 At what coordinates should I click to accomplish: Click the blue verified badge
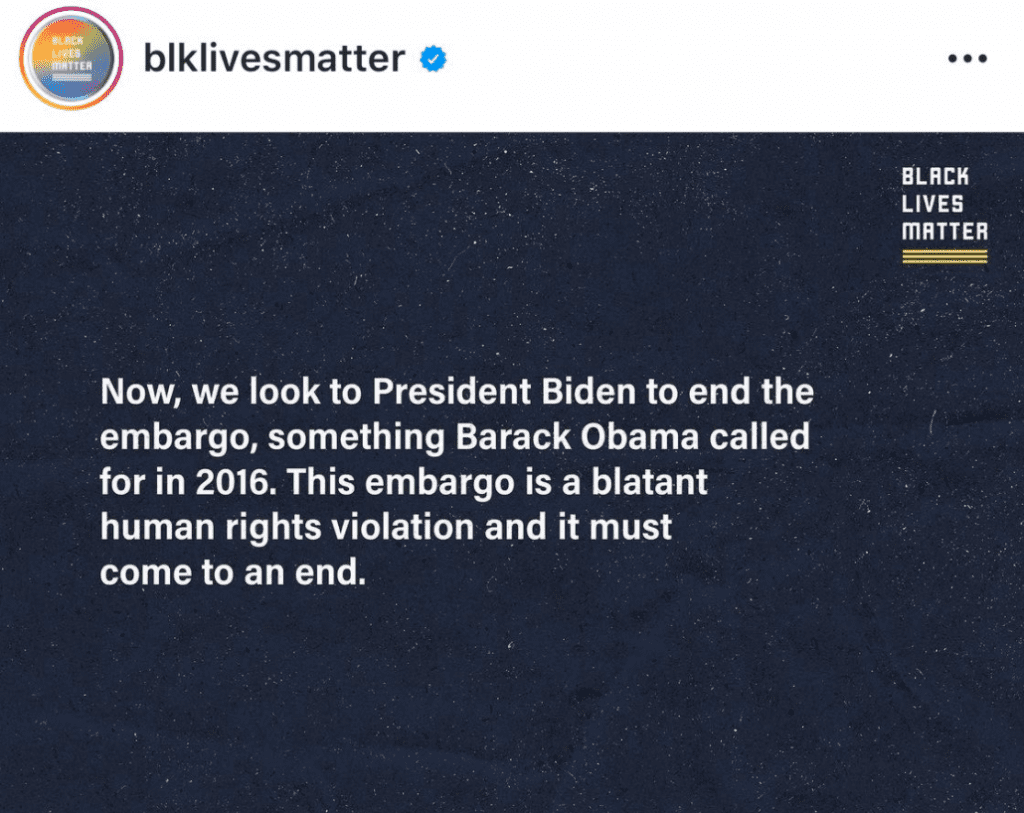tap(433, 59)
